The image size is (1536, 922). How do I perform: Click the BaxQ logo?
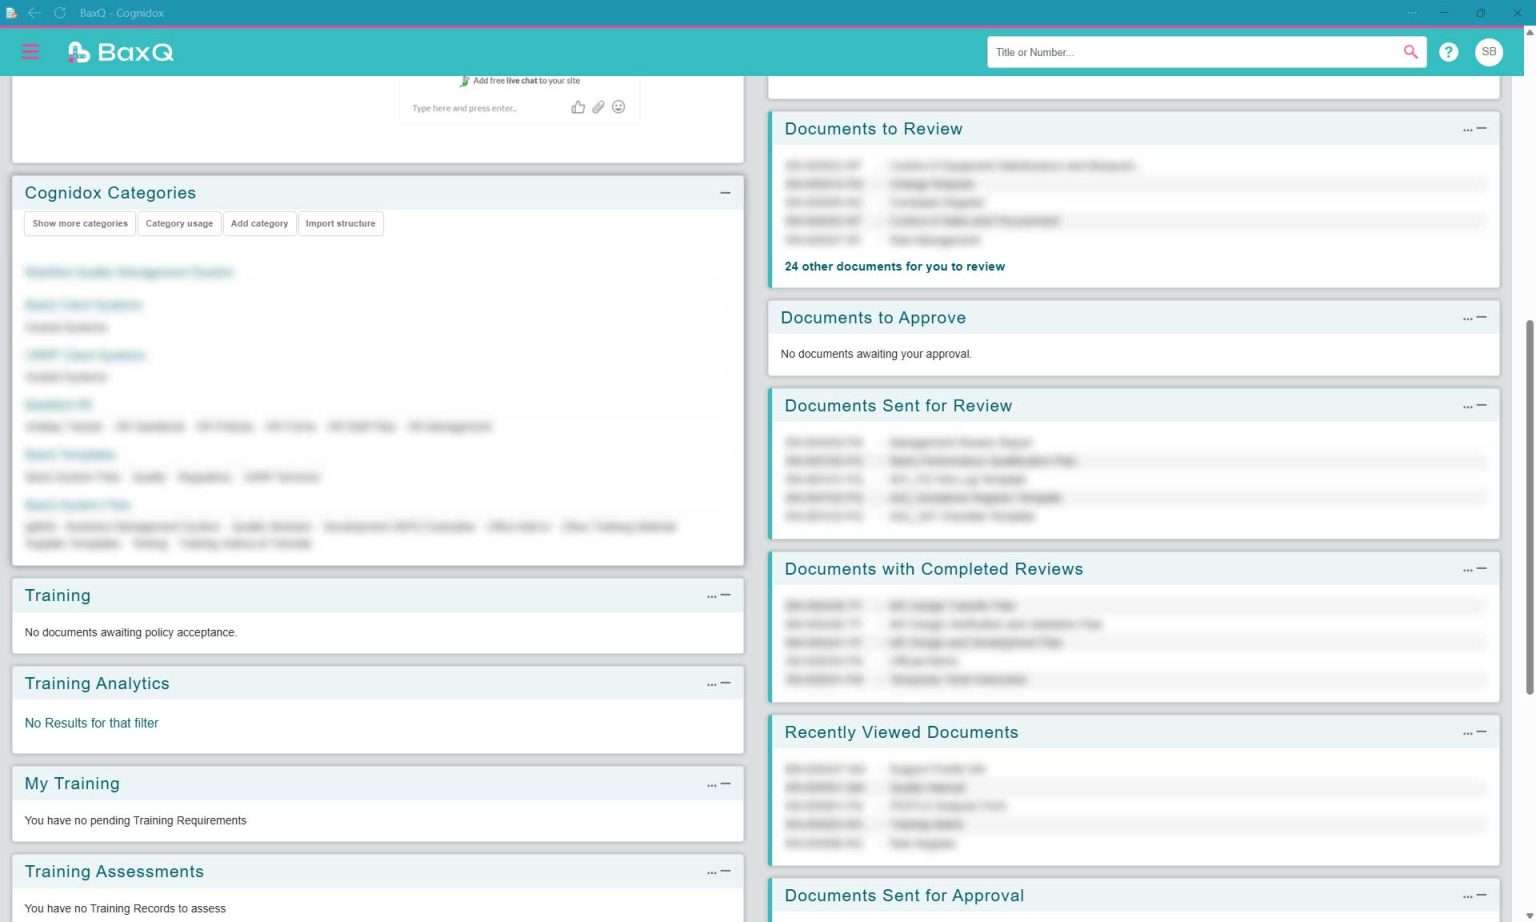(120, 52)
